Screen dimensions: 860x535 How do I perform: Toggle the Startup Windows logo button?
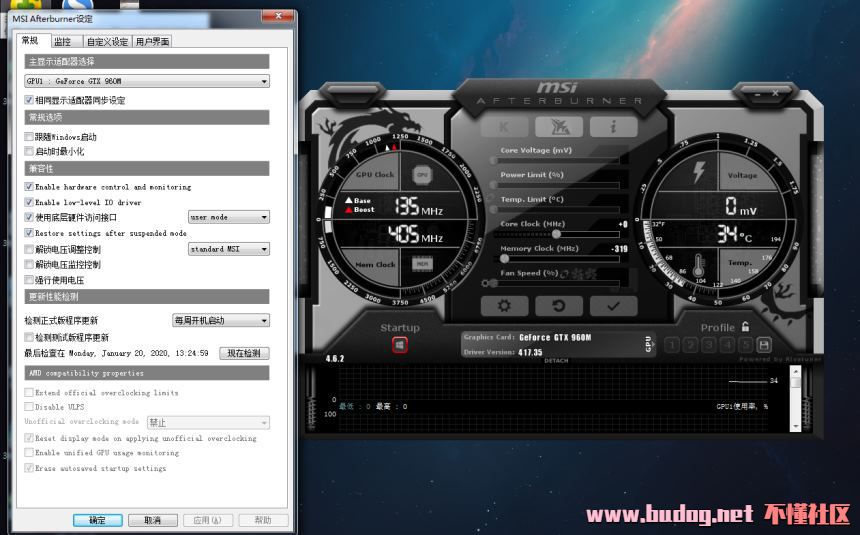(399, 345)
